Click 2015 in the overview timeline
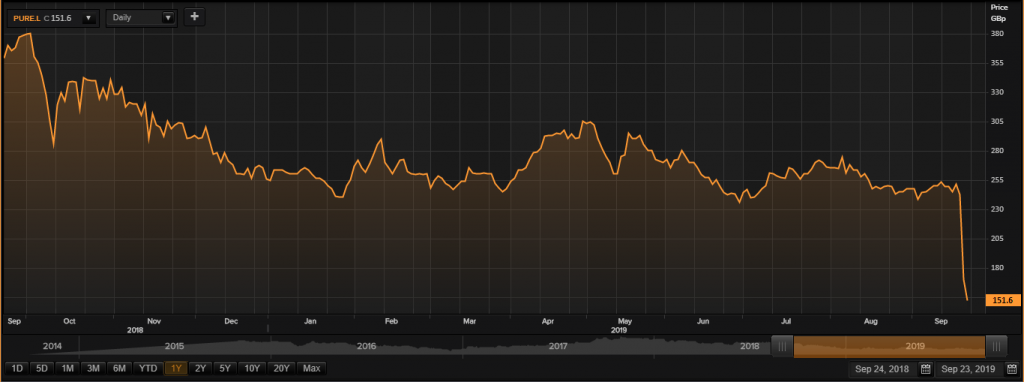Image resolution: width=1024 pixels, height=382 pixels. 175,346
